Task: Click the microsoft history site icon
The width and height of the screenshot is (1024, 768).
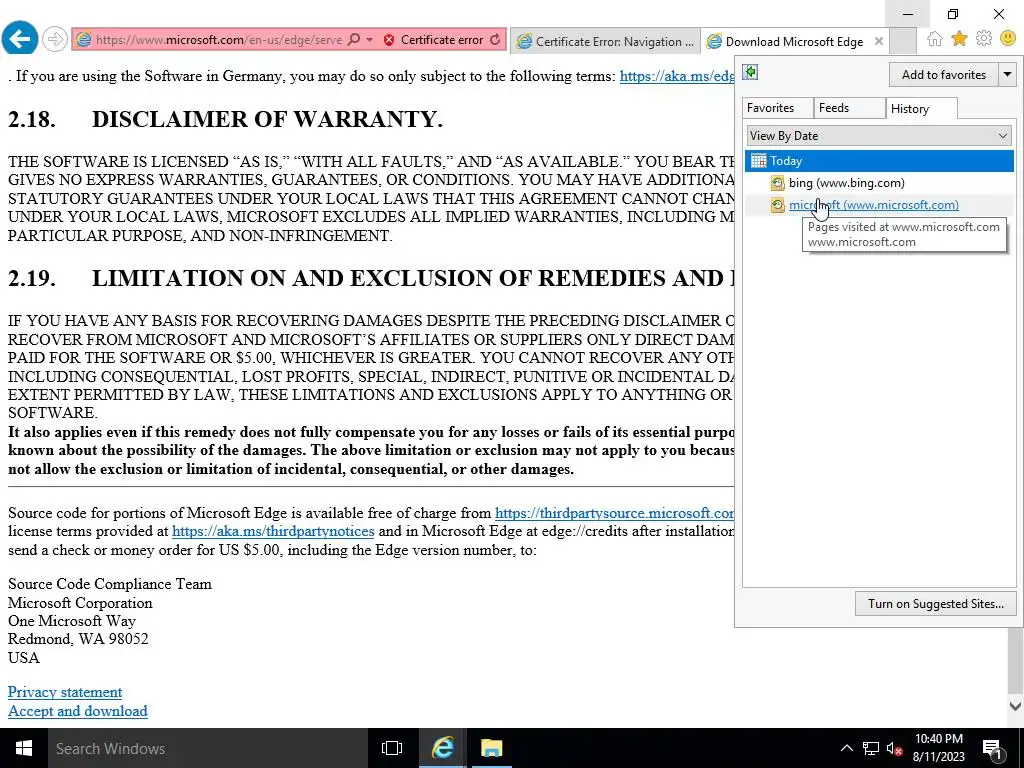Action: click(x=777, y=206)
